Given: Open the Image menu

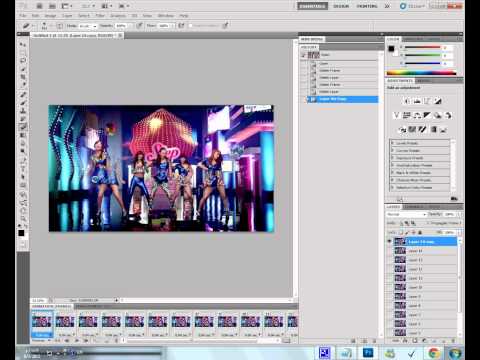Looking at the screenshot, I should (x=50, y=16).
